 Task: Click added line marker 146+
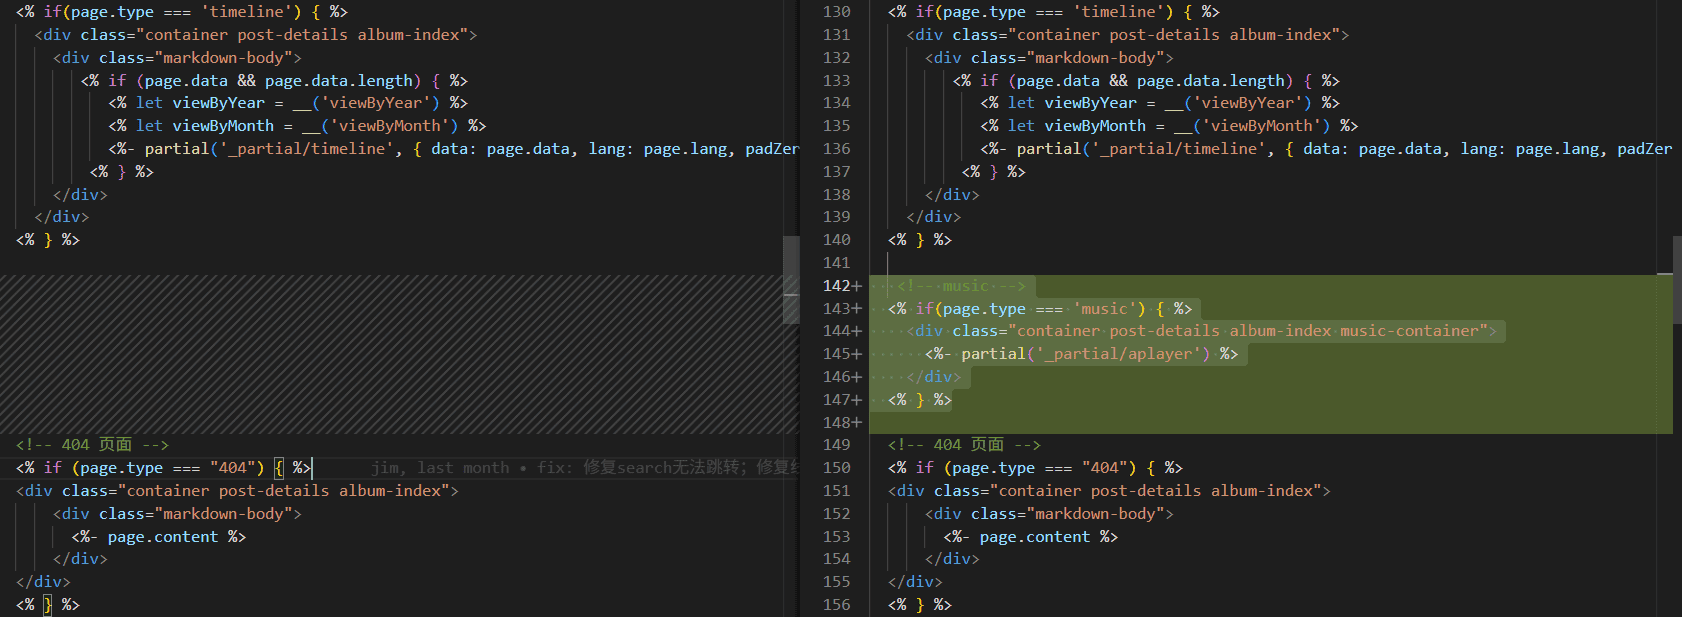[842, 377]
